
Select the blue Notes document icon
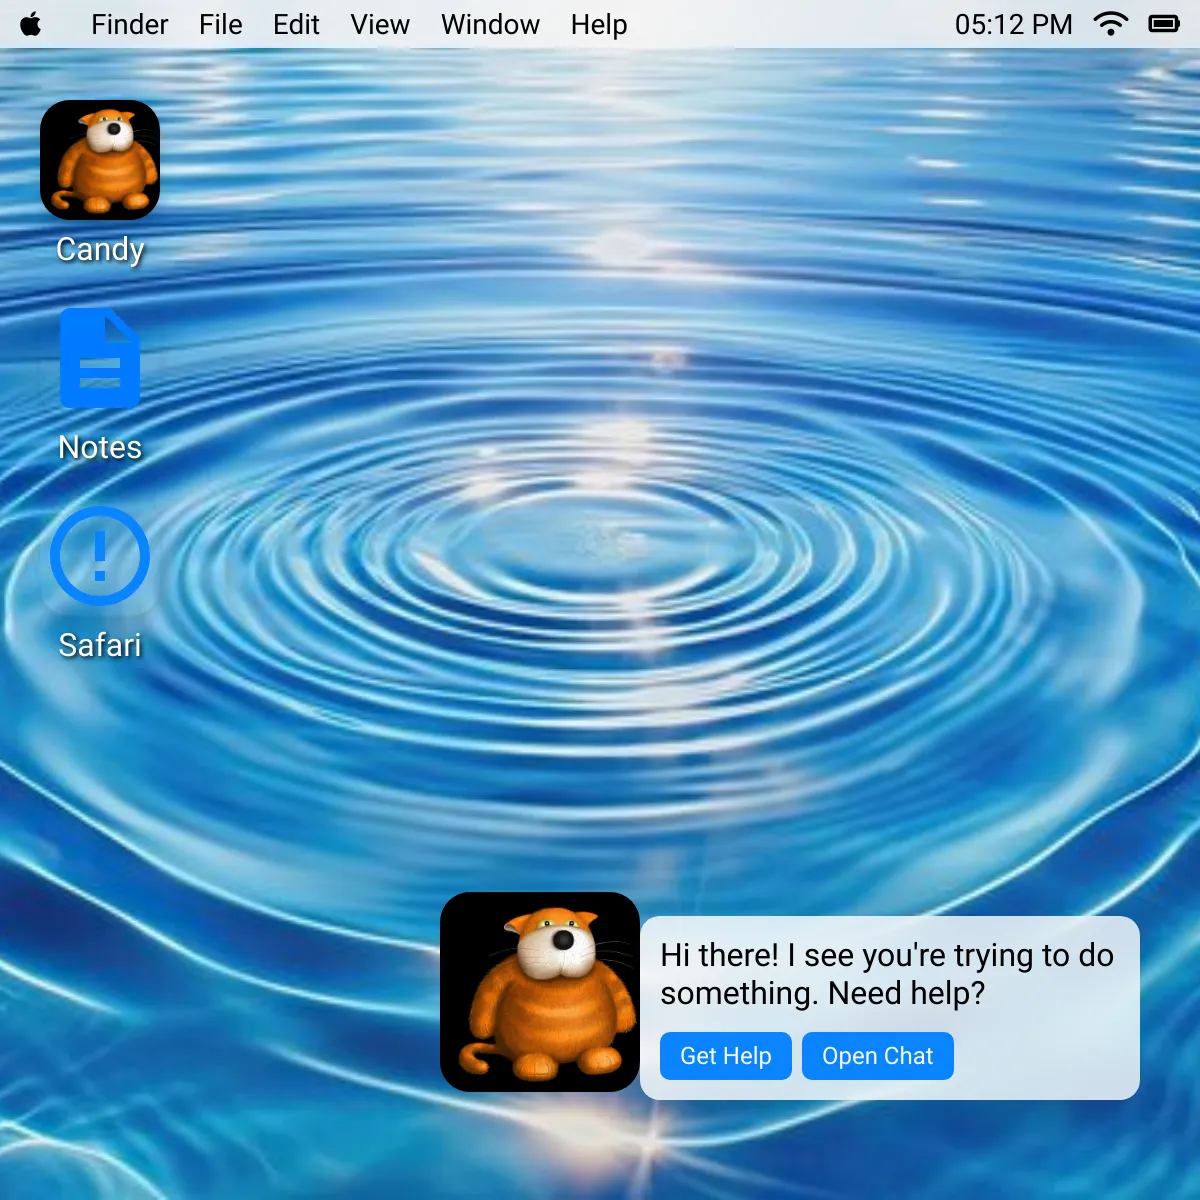point(100,358)
